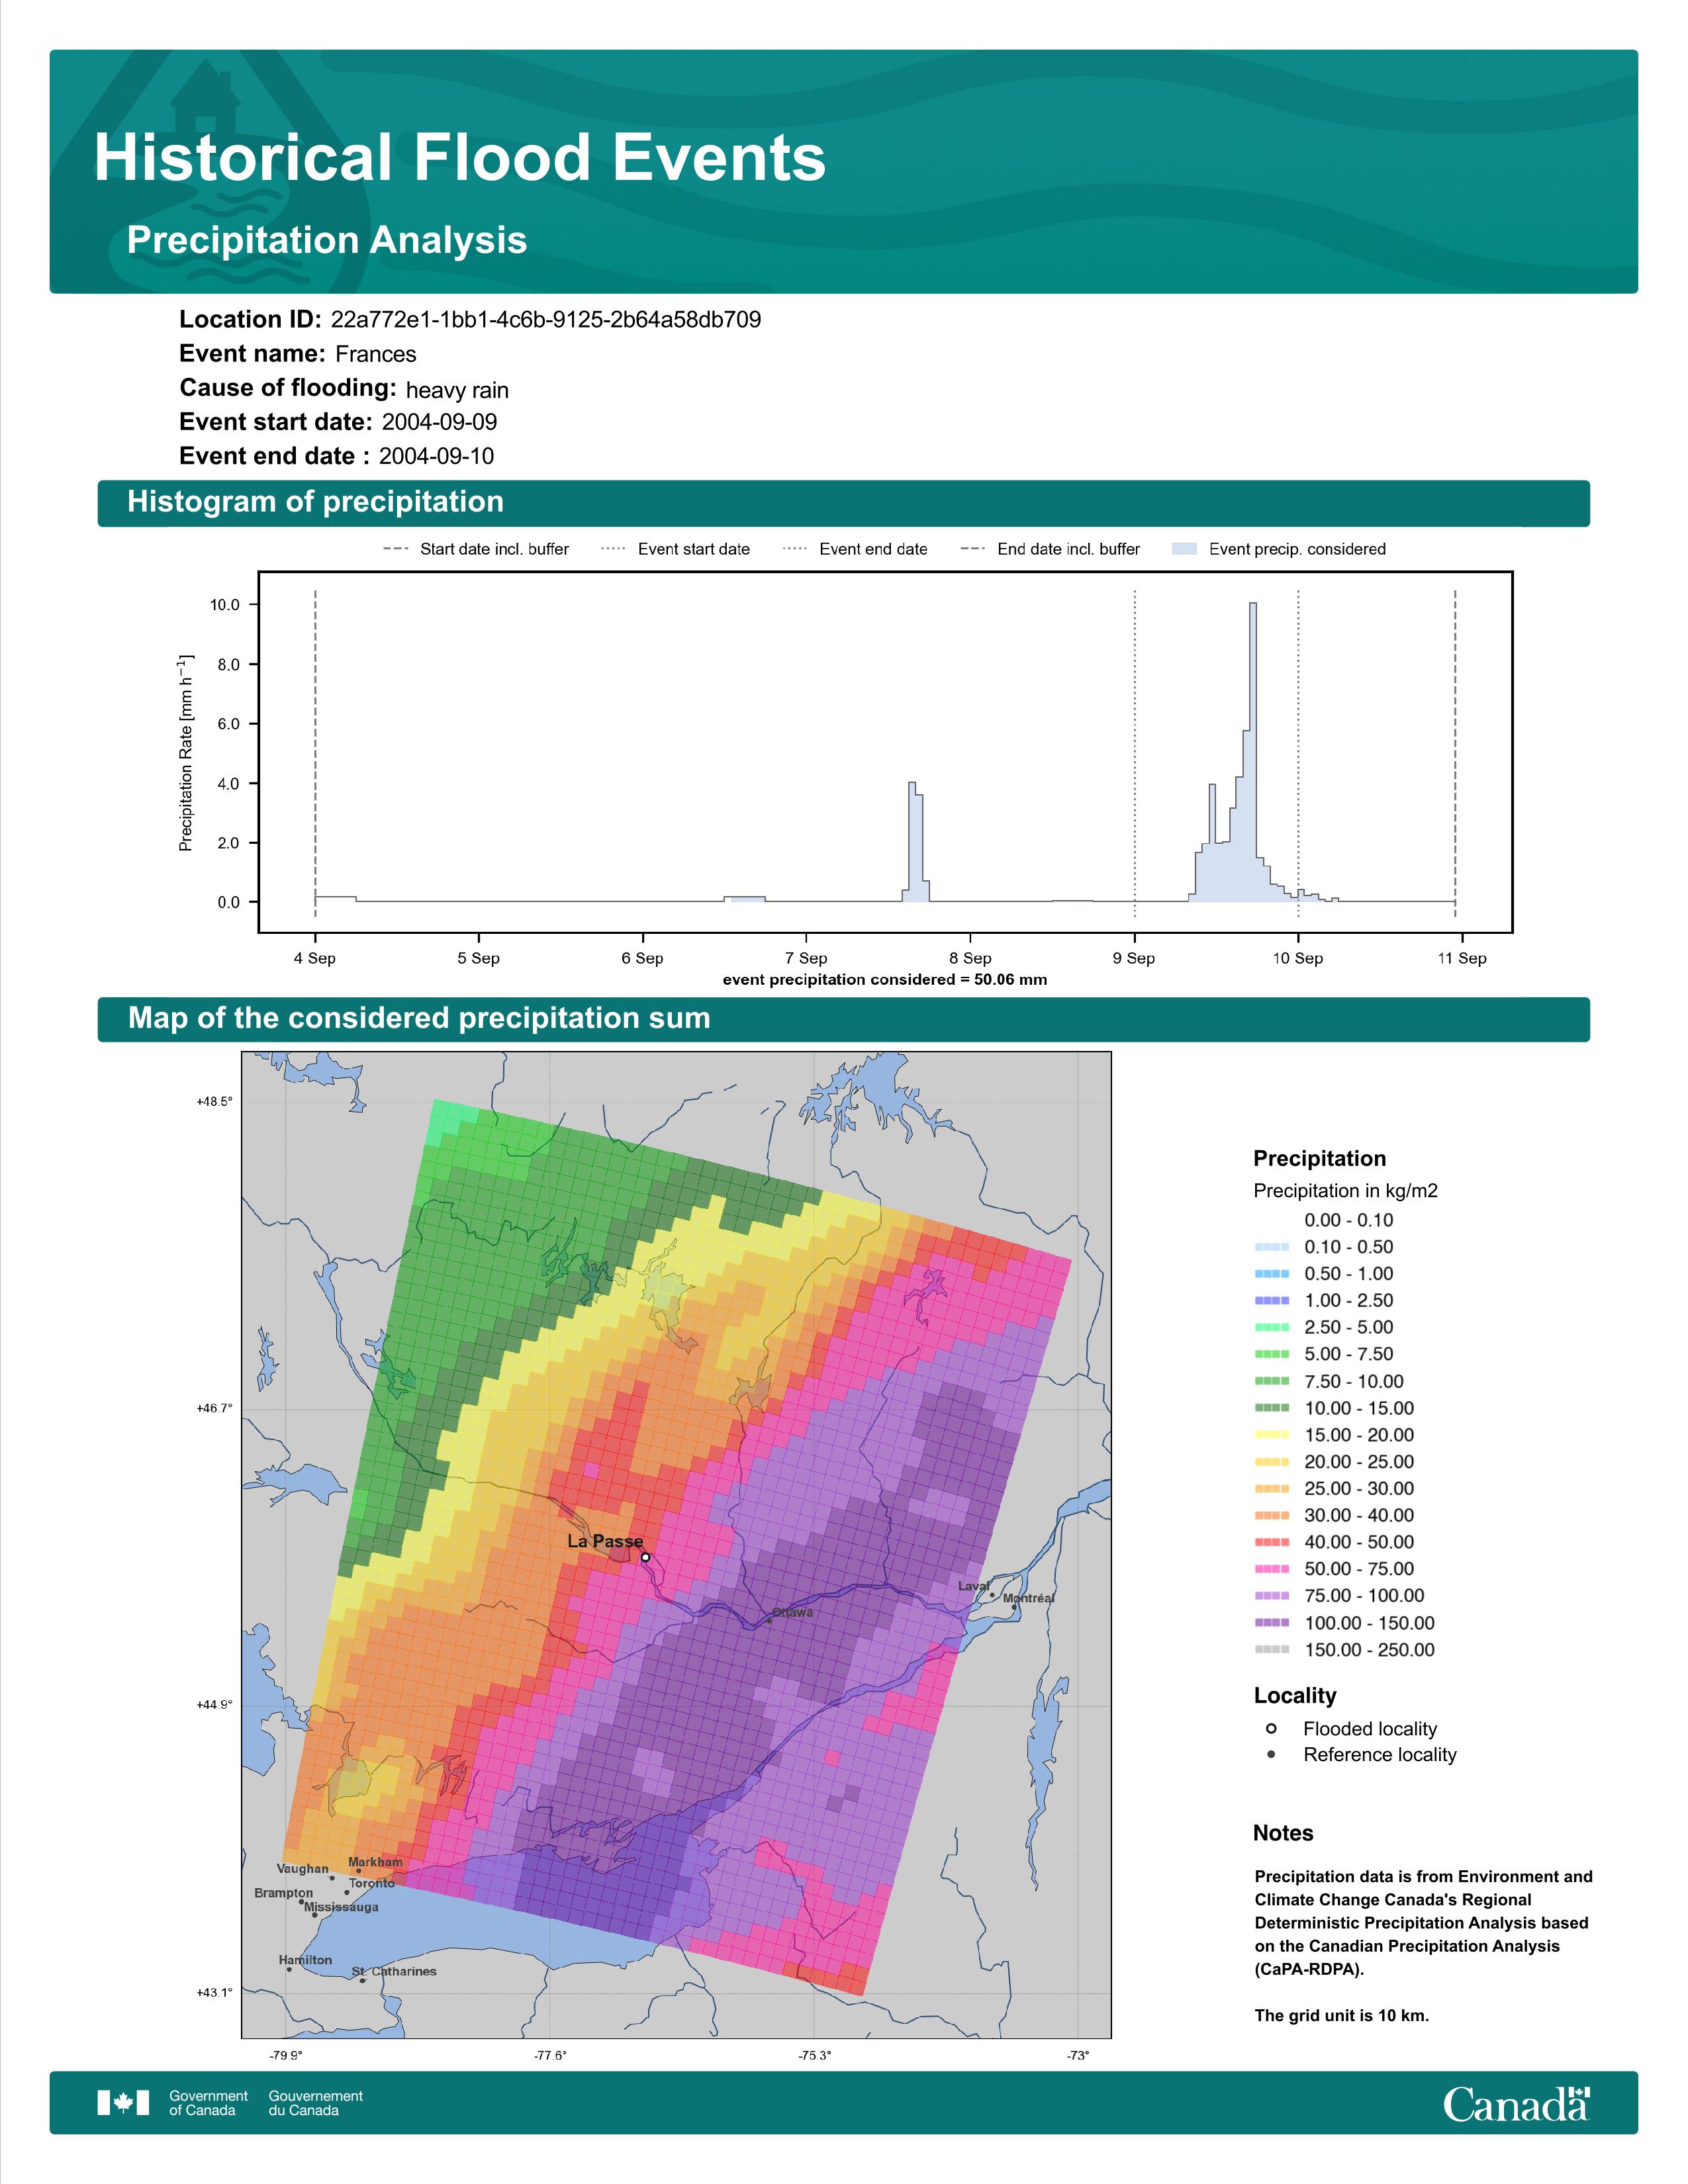Click 'event precipitation considered = 50.06 mm' caption

(885, 980)
